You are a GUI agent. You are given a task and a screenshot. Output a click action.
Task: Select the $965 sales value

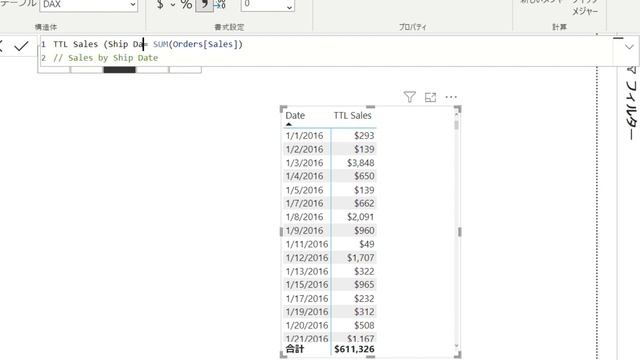tap(364, 284)
